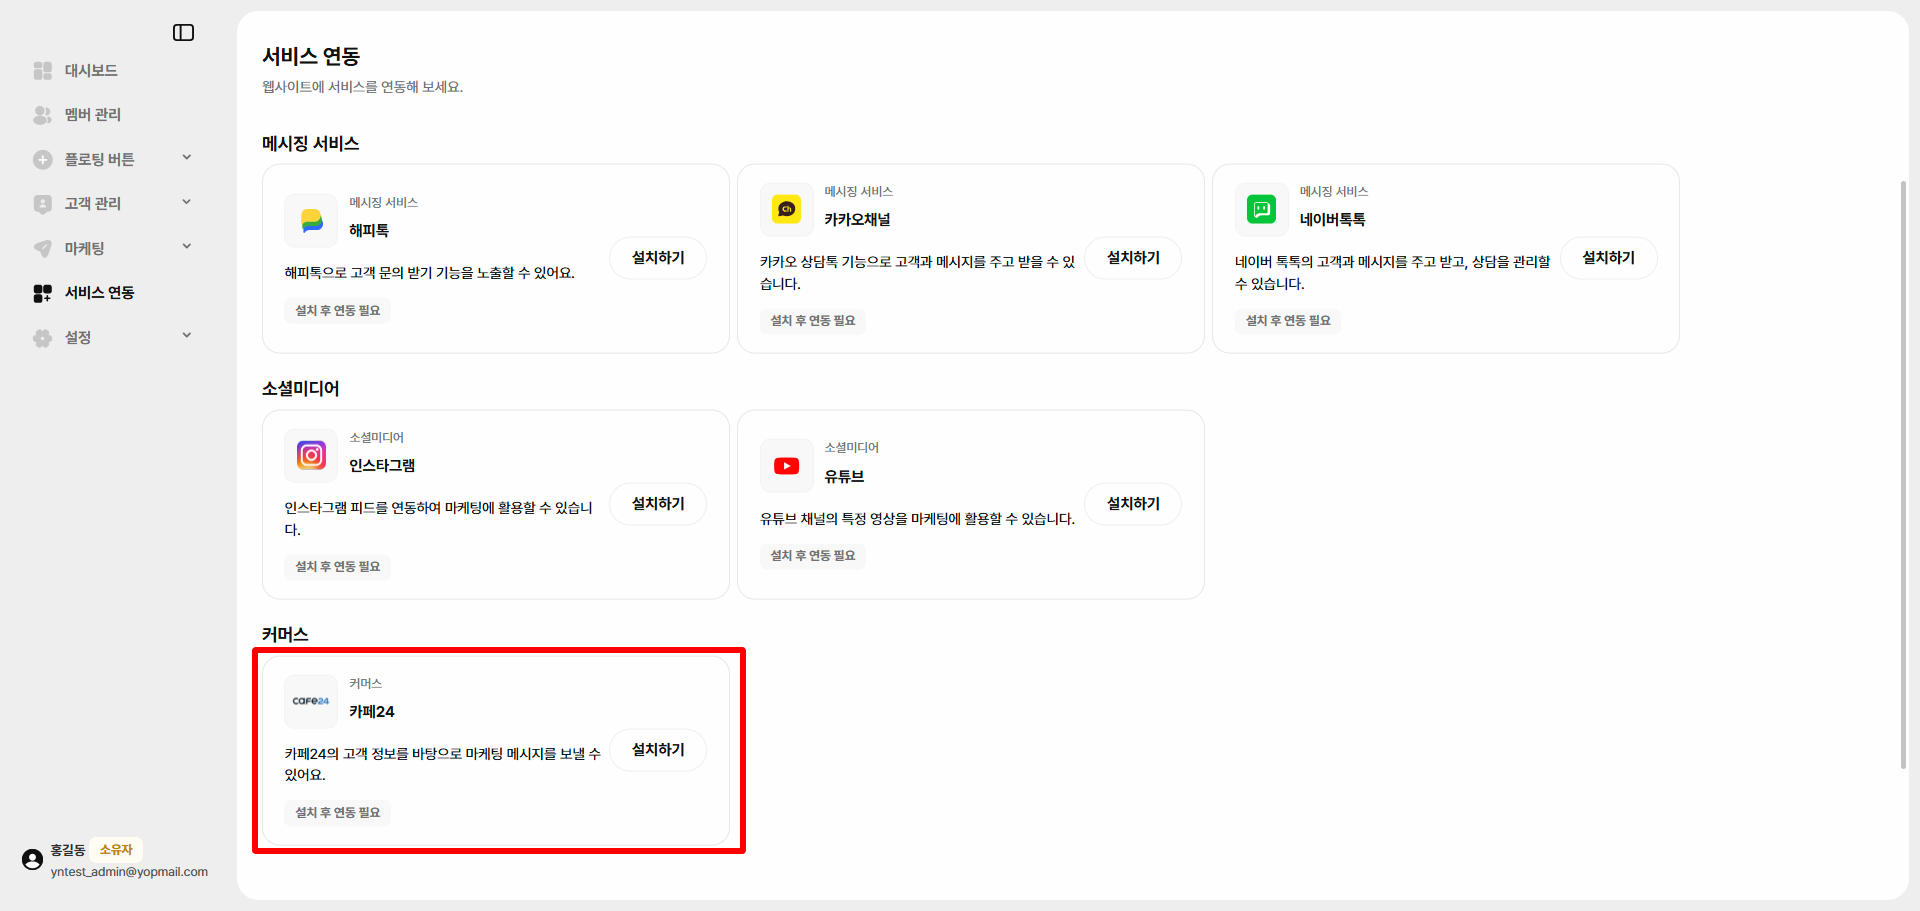Click the 카페24 card title
The height and width of the screenshot is (911, 1920).
(372, 712)
